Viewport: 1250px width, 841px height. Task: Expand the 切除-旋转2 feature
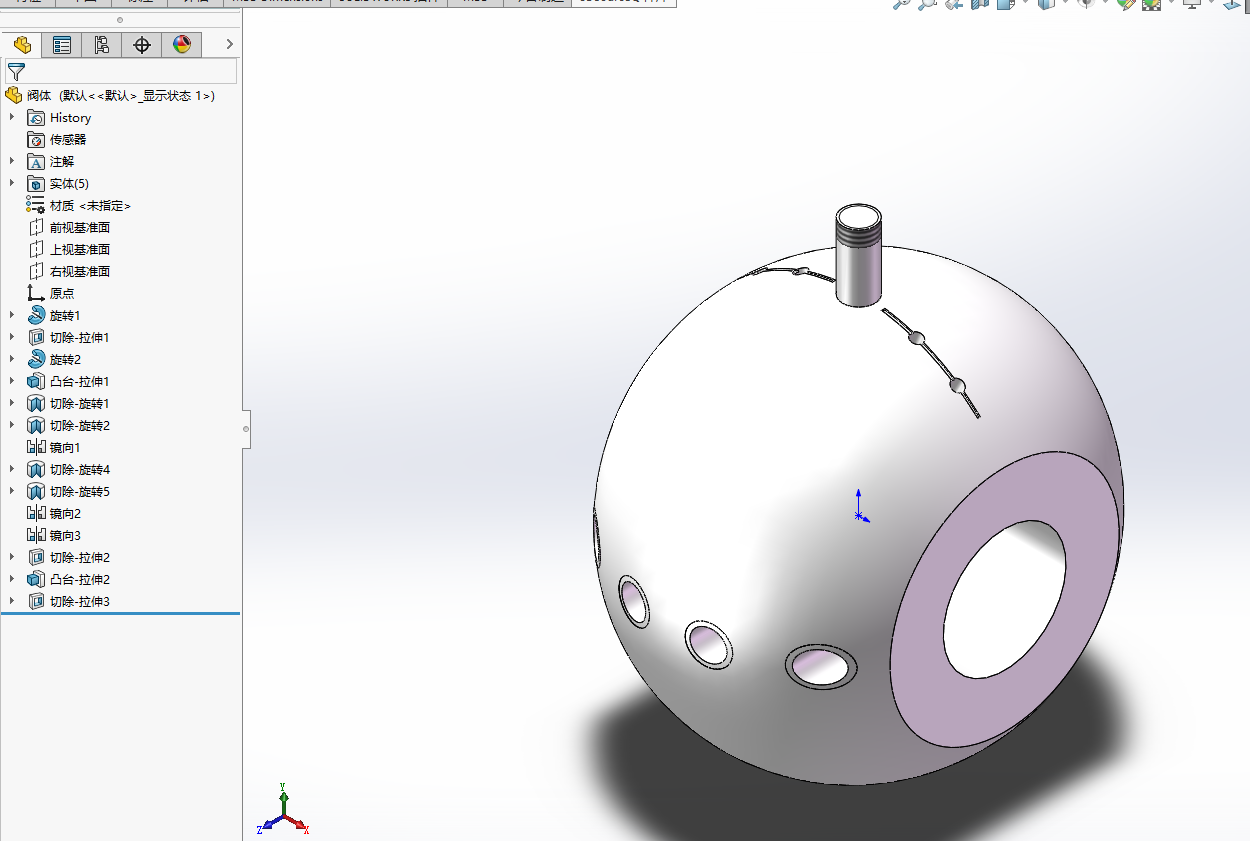point(12,426)
